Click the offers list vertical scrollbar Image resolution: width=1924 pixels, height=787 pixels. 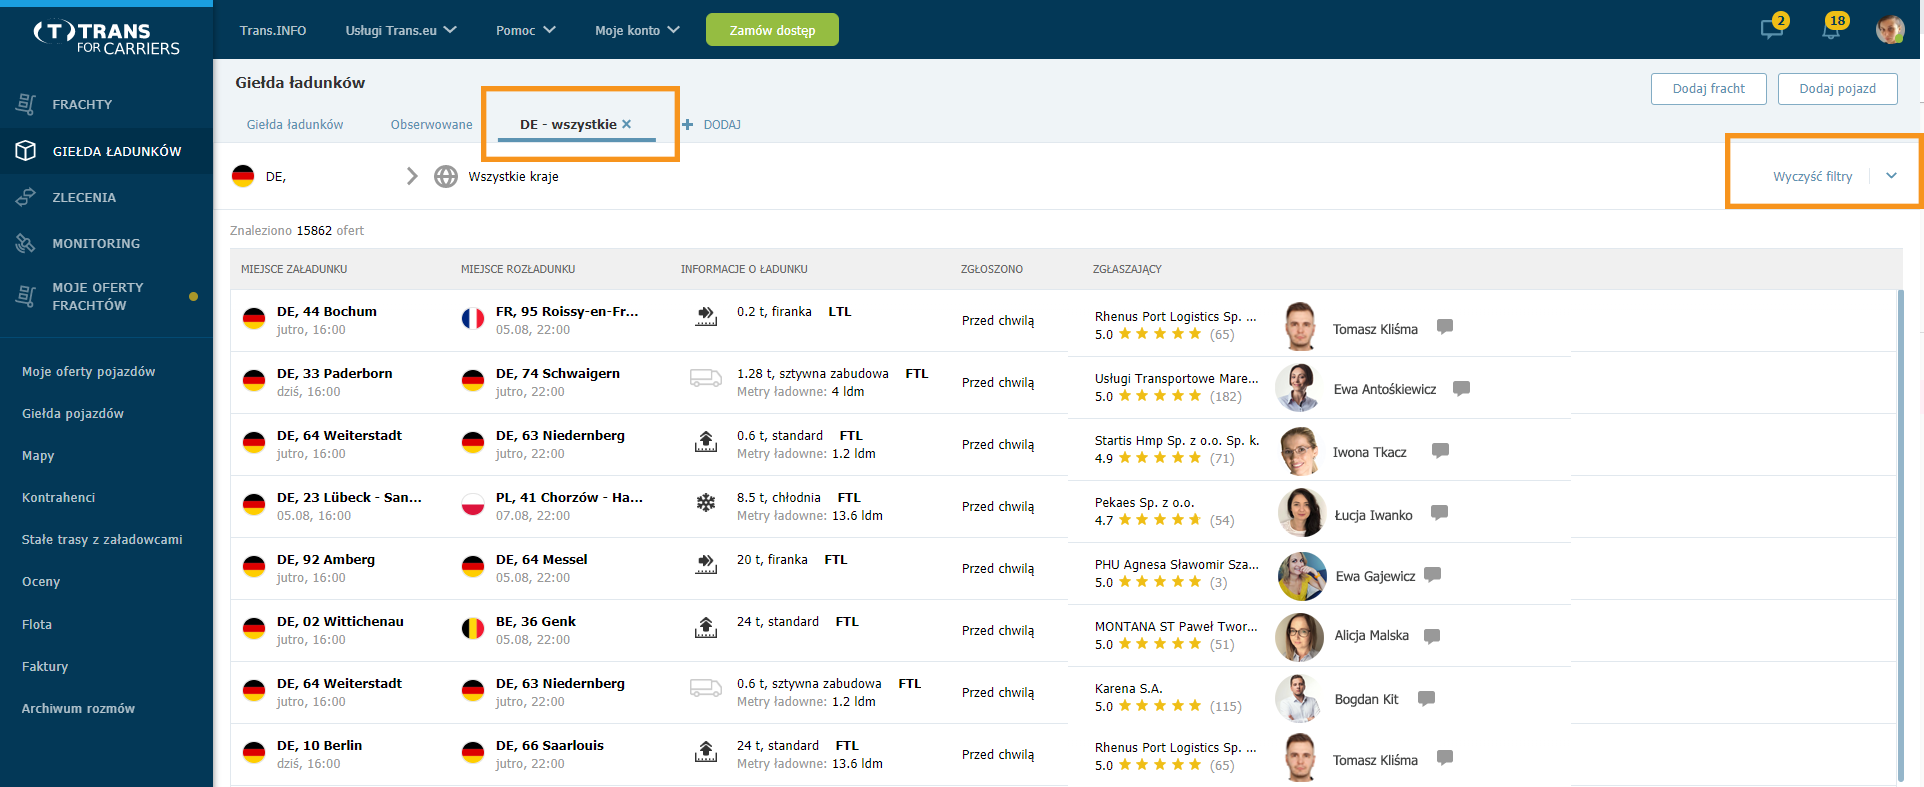(1900, 535)
